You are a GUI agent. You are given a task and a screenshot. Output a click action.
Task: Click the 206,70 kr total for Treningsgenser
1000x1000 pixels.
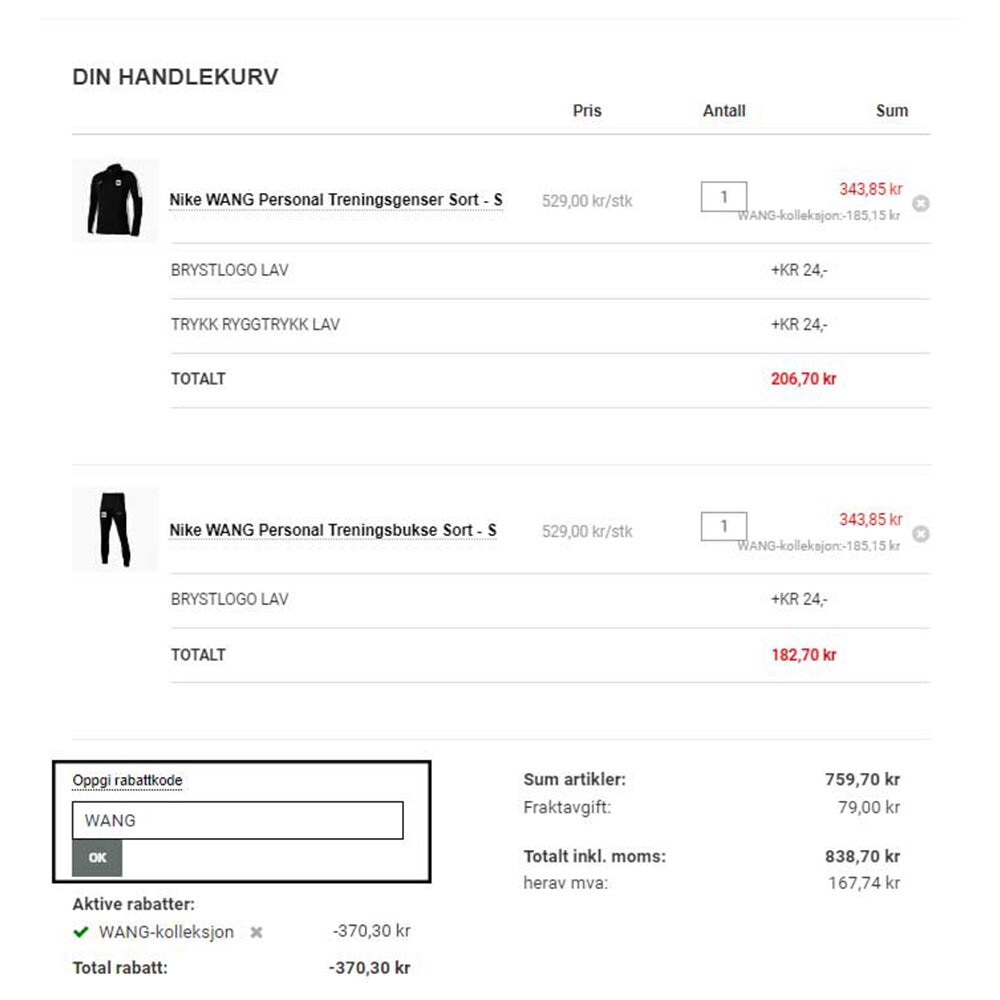coord(803,379)
